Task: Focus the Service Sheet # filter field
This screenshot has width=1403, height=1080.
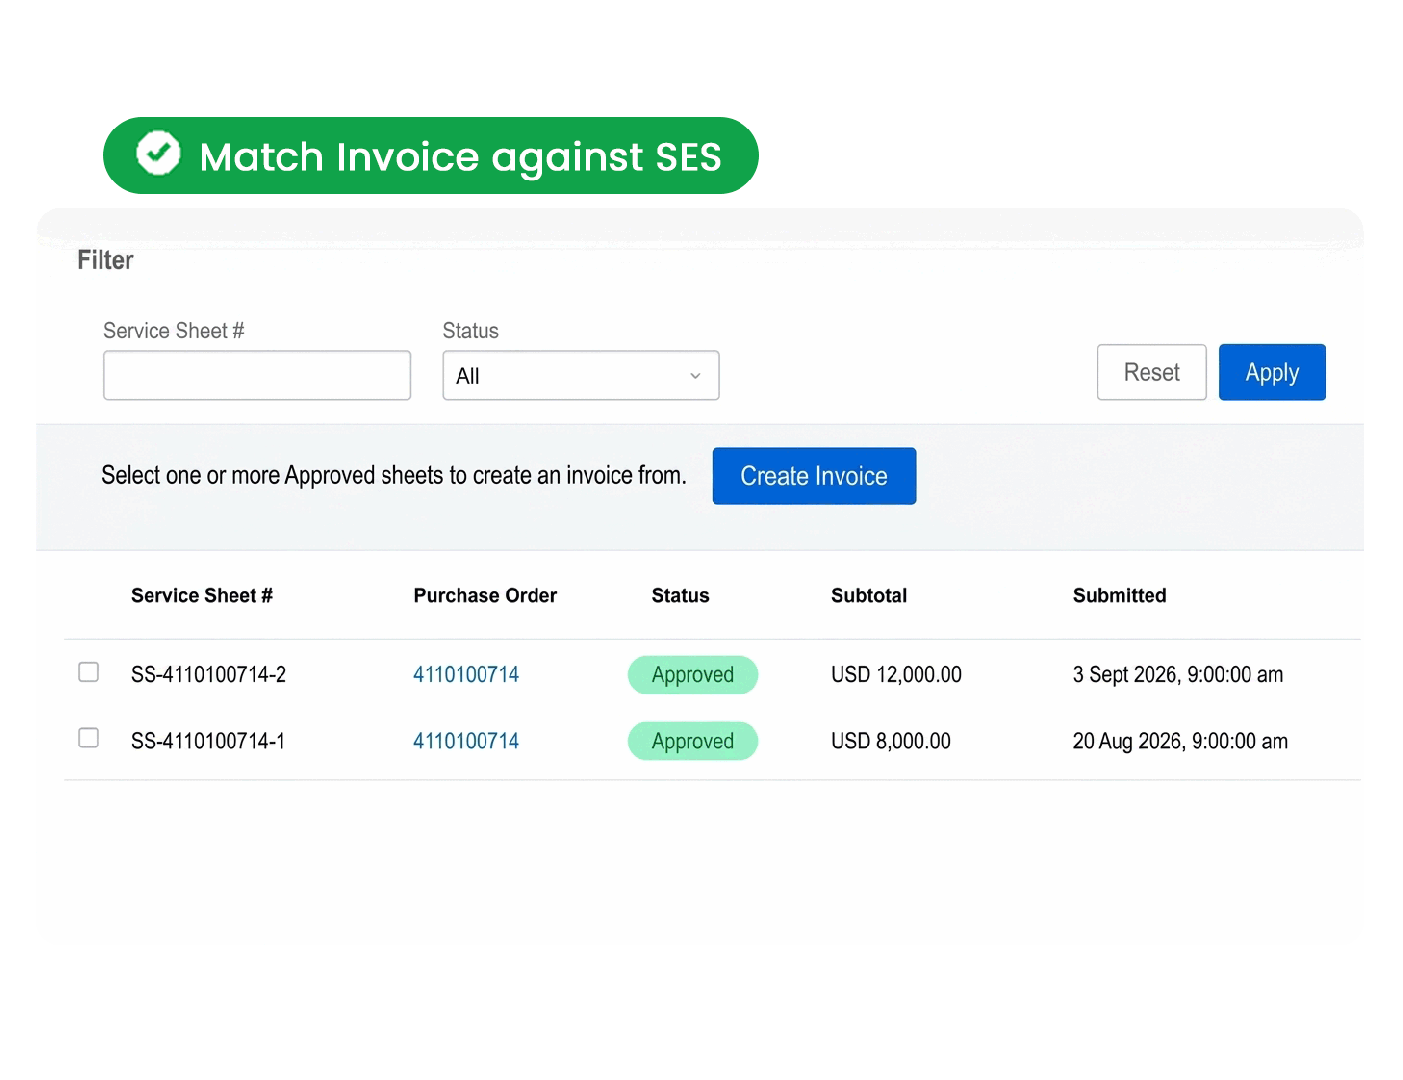Action: pos(257,376)
